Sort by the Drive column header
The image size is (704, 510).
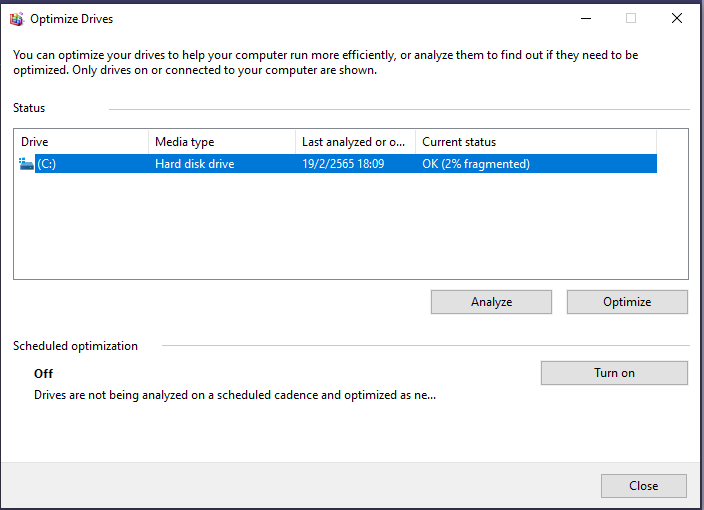click(81, 142)
